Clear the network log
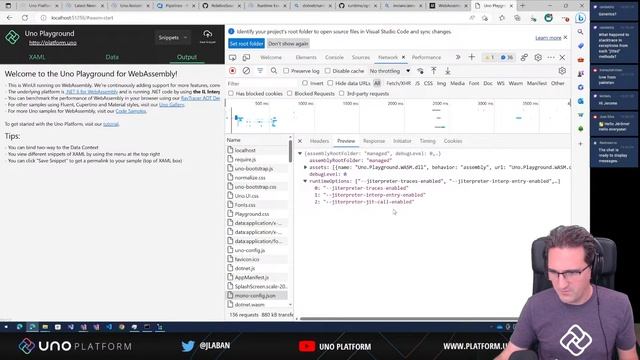Screen dimensions: 640x360 click(246, 71)
